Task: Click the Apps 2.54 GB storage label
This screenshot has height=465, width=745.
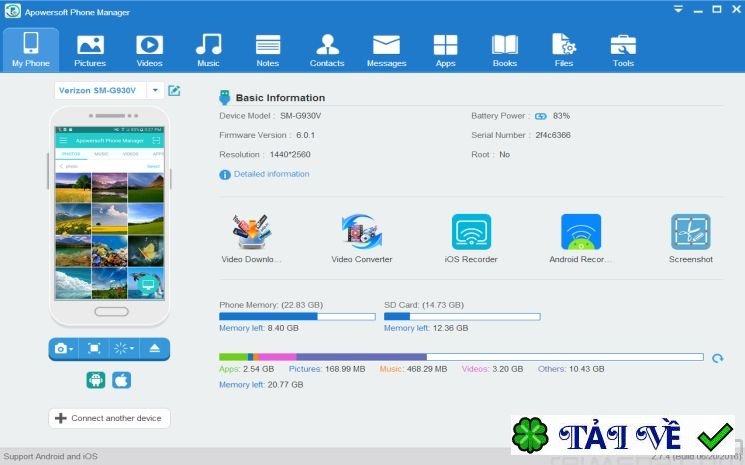Action: click(246, 369)
